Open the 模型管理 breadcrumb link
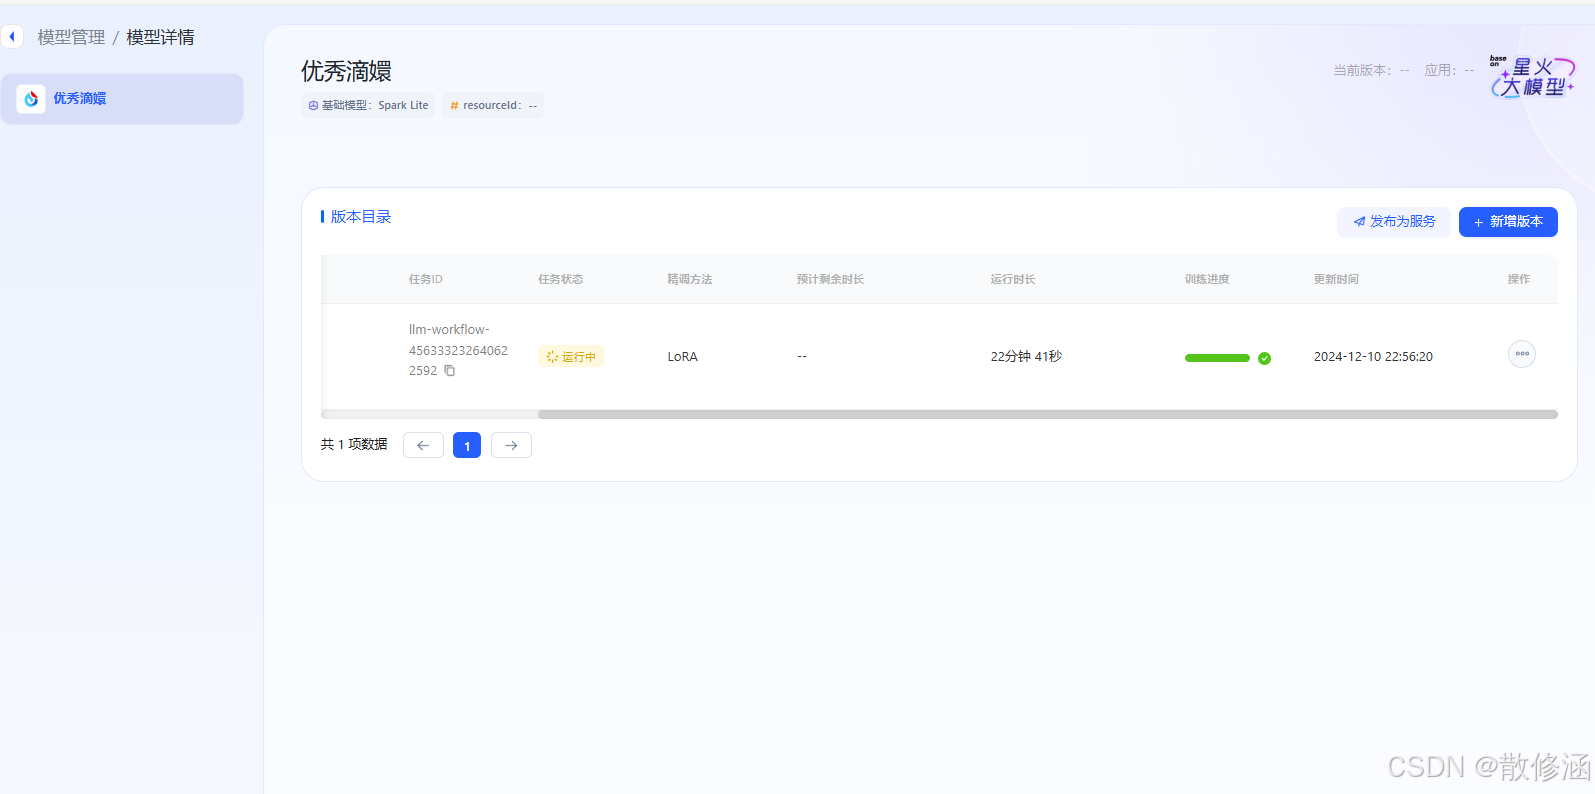The width and height of the screenshot is (1595, 794). (71, 37)
